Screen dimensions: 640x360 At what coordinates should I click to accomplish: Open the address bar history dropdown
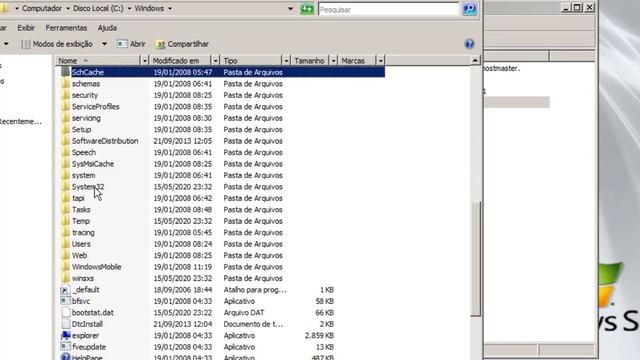[290, 9]
